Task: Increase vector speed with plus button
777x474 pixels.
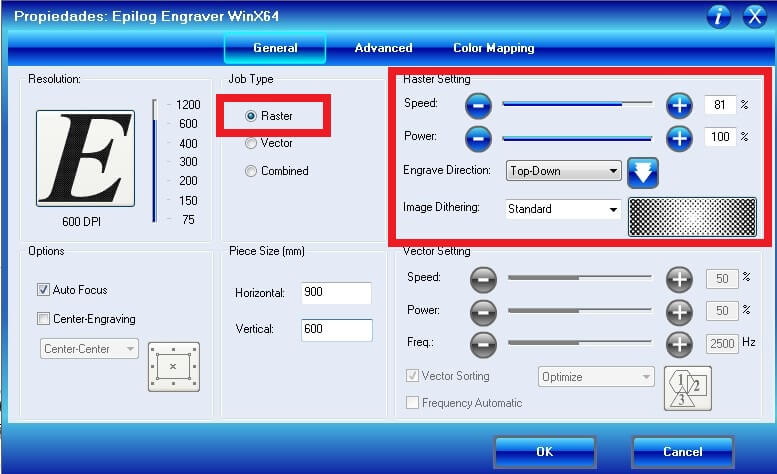Action: [x=679, y=279]
